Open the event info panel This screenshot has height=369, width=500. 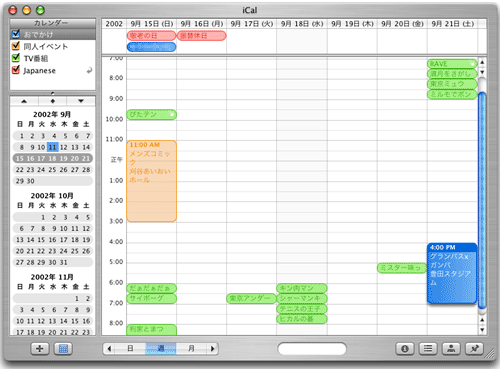pos(405,349)
